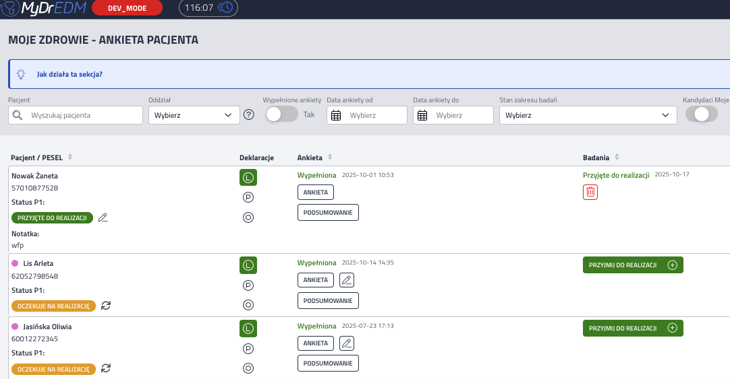Edit status with pencil icon beside Przyjęte do realizacji

pos(103,217)
